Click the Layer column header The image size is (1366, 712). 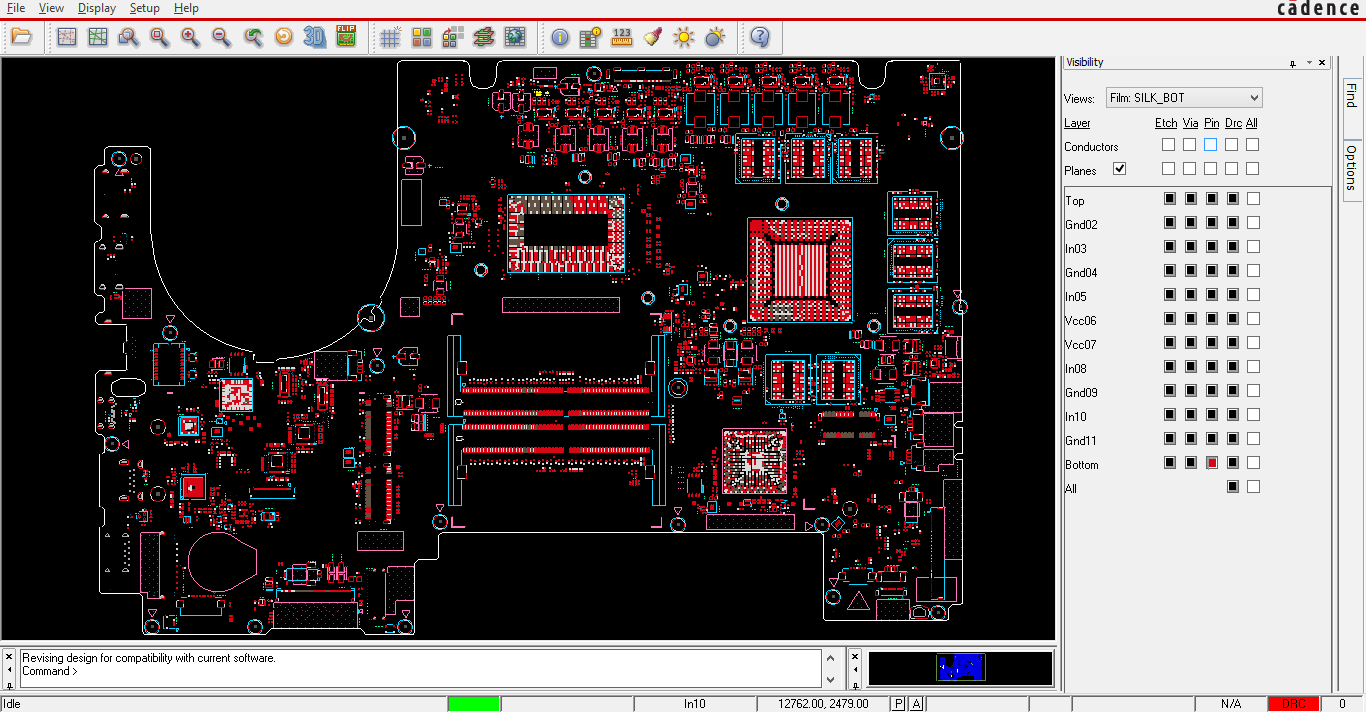pos(1077,123)
